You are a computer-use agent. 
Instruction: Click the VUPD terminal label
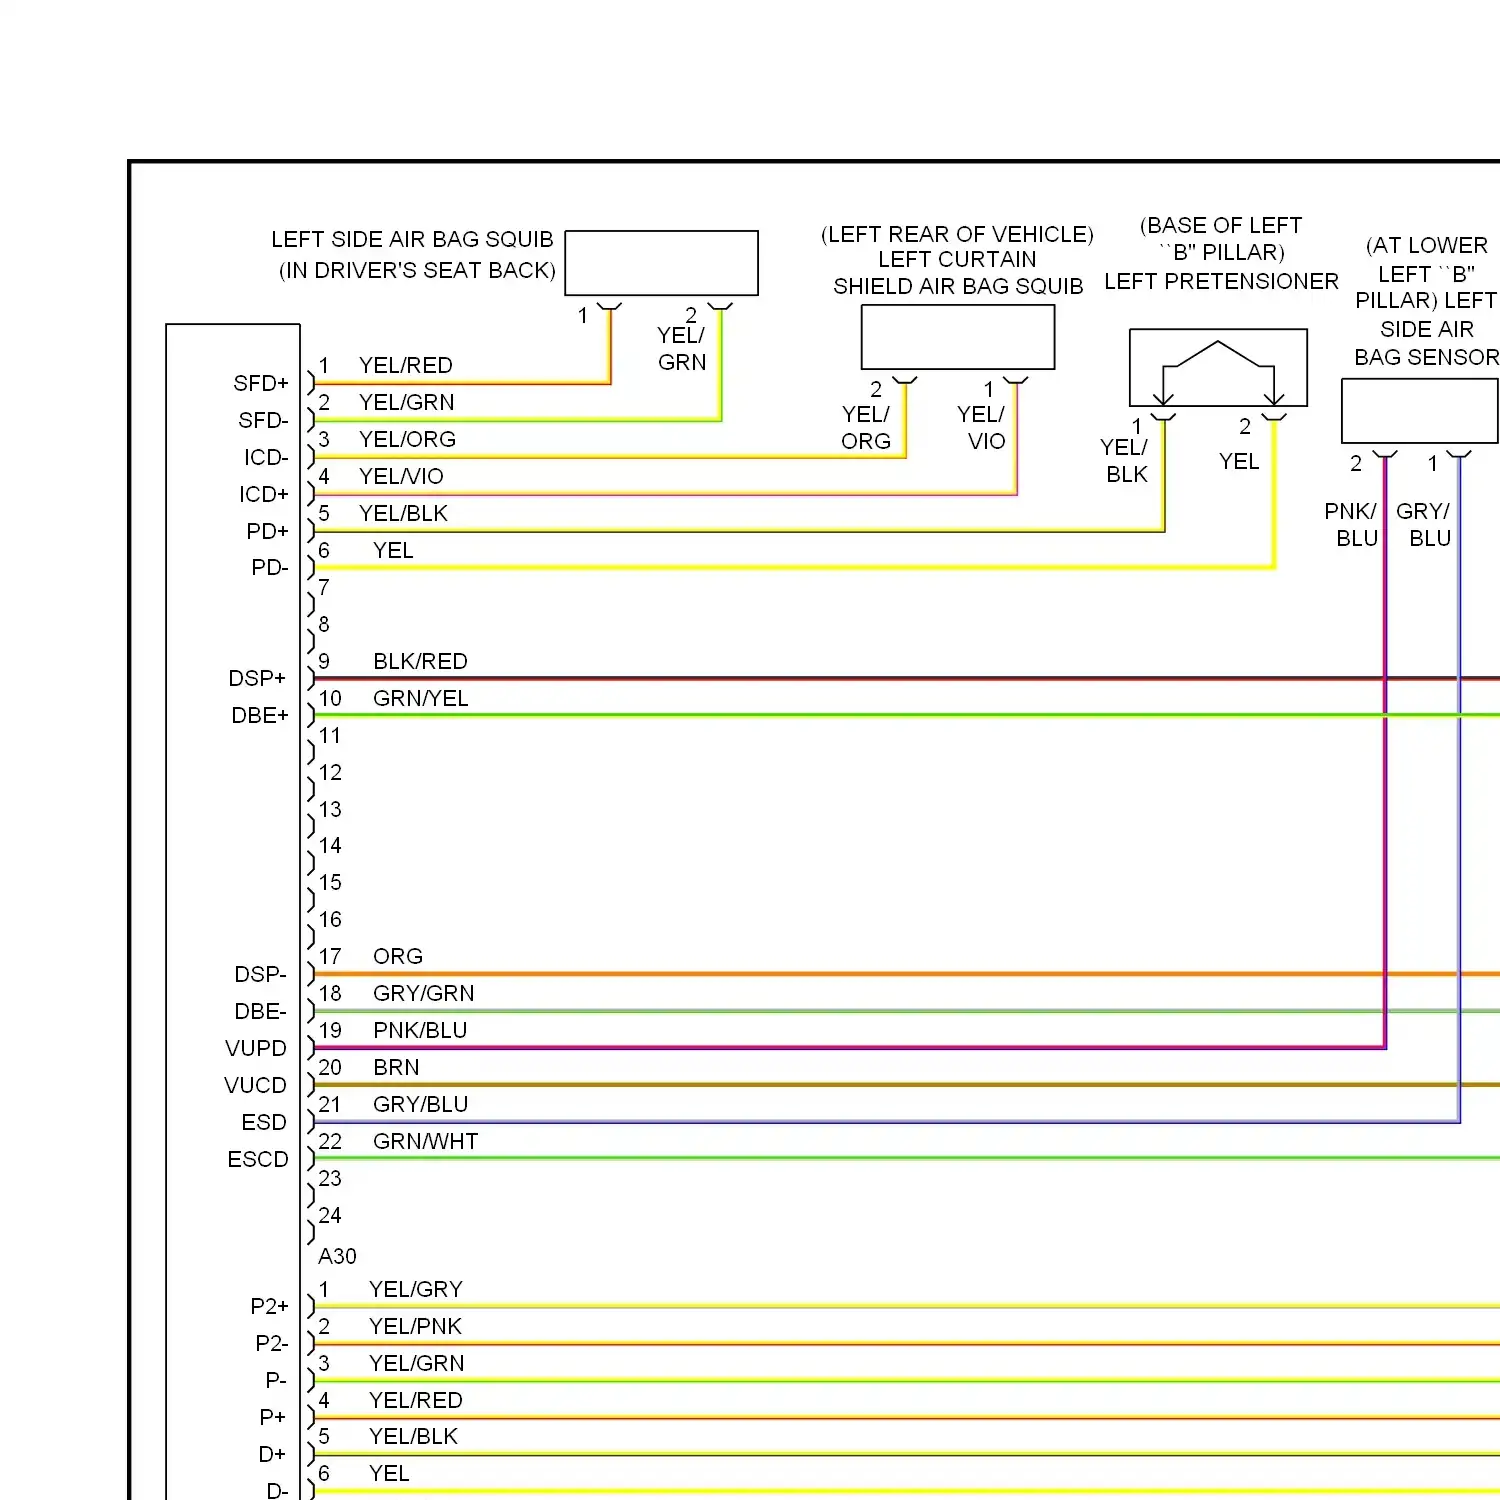[256, 1048]
